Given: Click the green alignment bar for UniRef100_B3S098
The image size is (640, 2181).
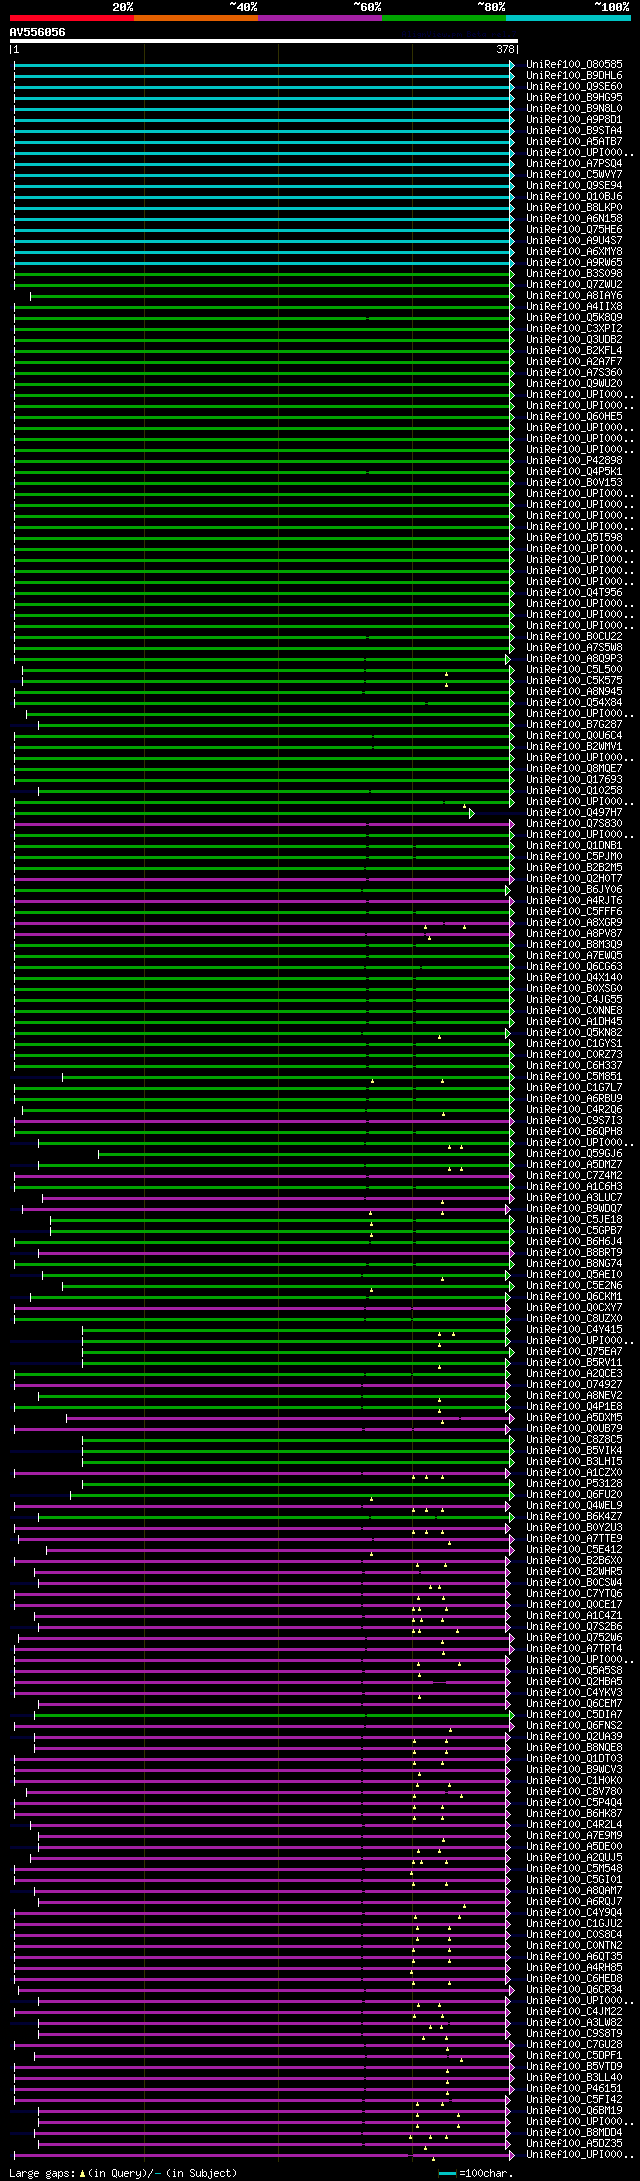Looking at the screenshot, I should (x=262, y=274).
